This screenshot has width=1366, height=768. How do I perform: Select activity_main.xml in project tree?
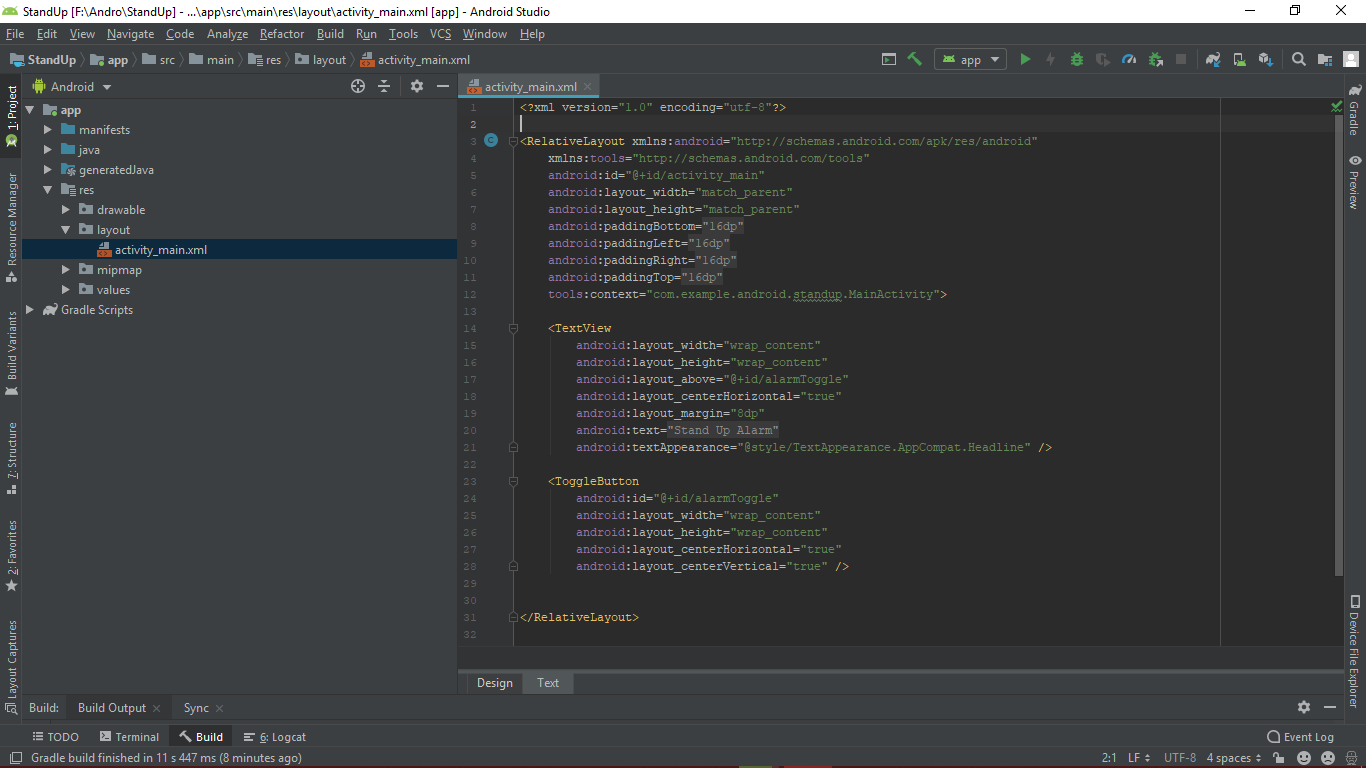point(160,250)
